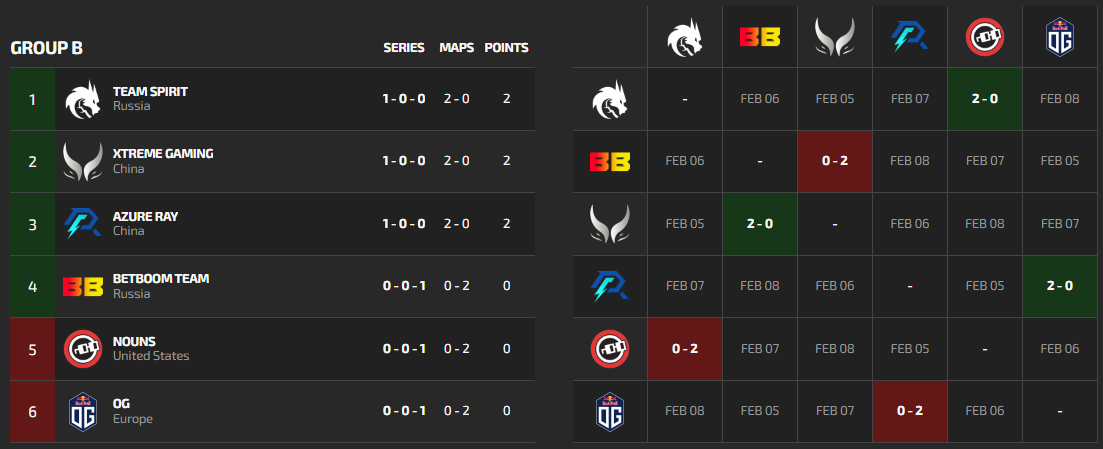
Task: Click green 2 - 0 cell in Team Spirit row
Action: click(x=985, y=99)
